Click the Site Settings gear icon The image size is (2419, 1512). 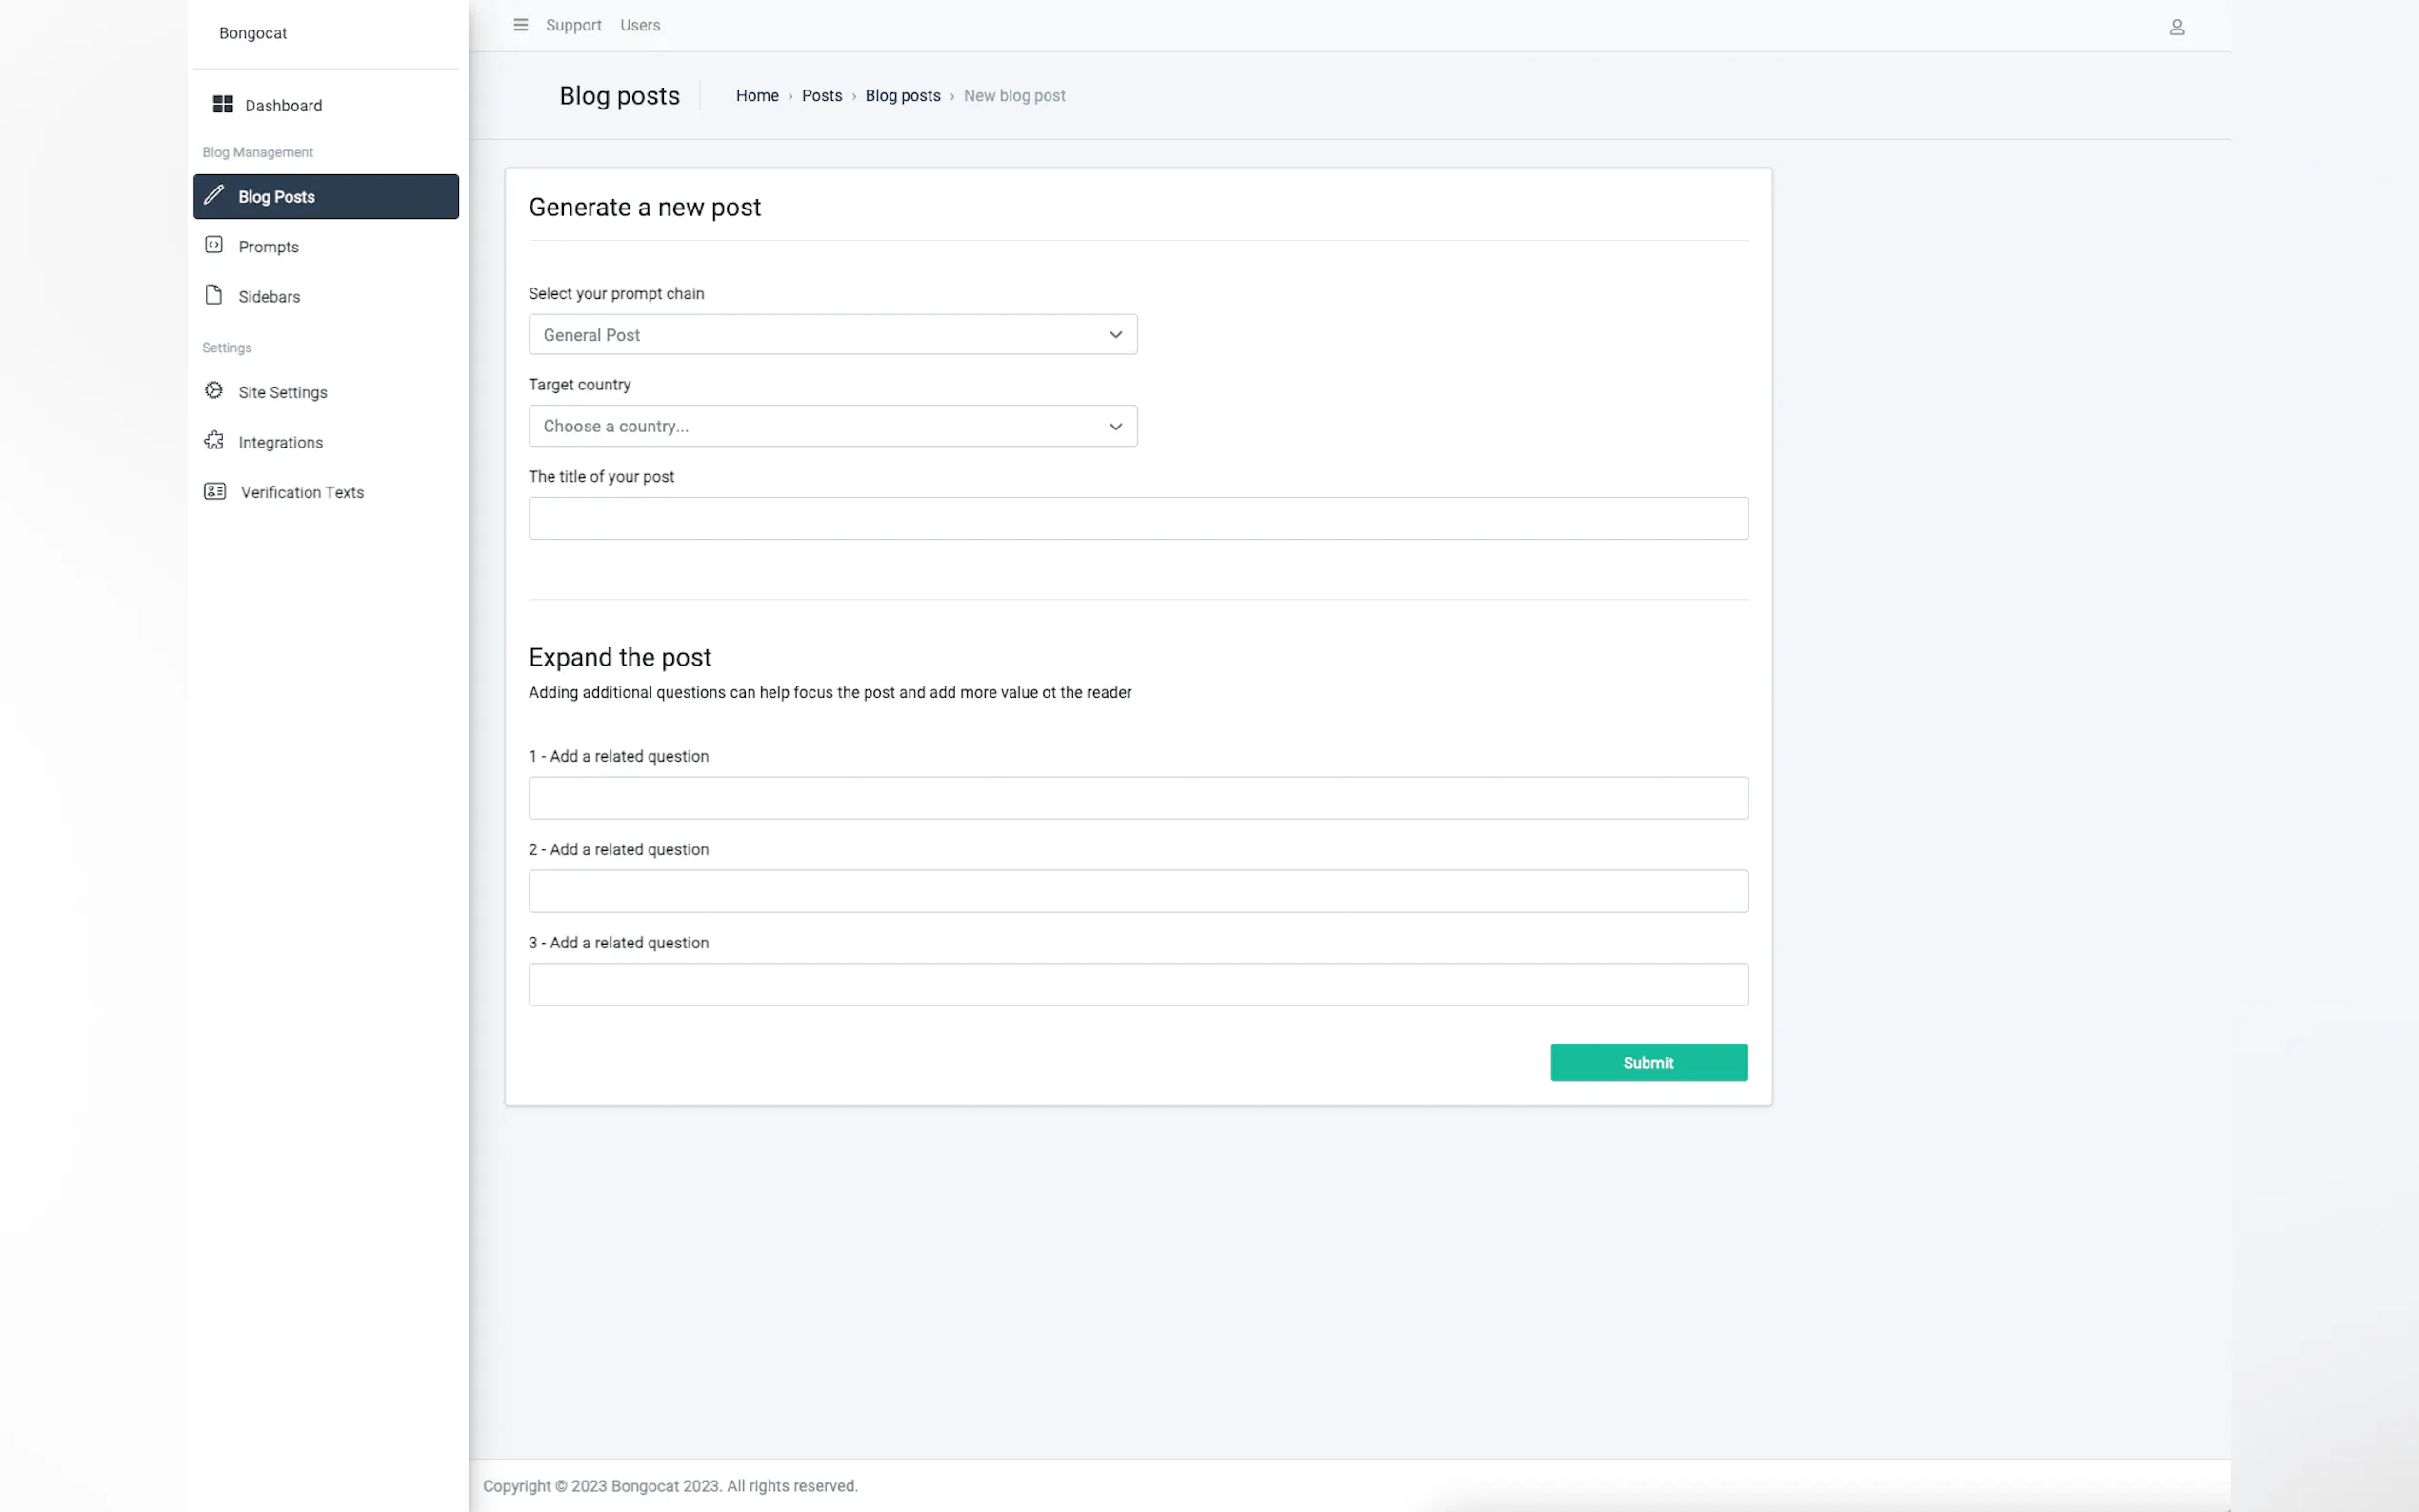(214, 391)
